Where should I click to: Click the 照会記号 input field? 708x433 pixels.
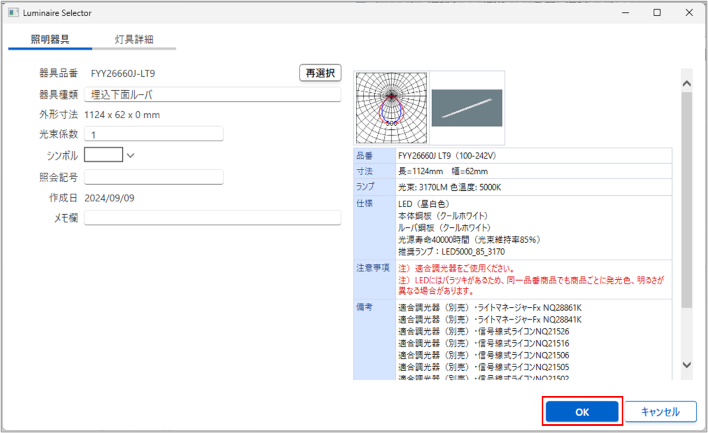pos(153,177)
